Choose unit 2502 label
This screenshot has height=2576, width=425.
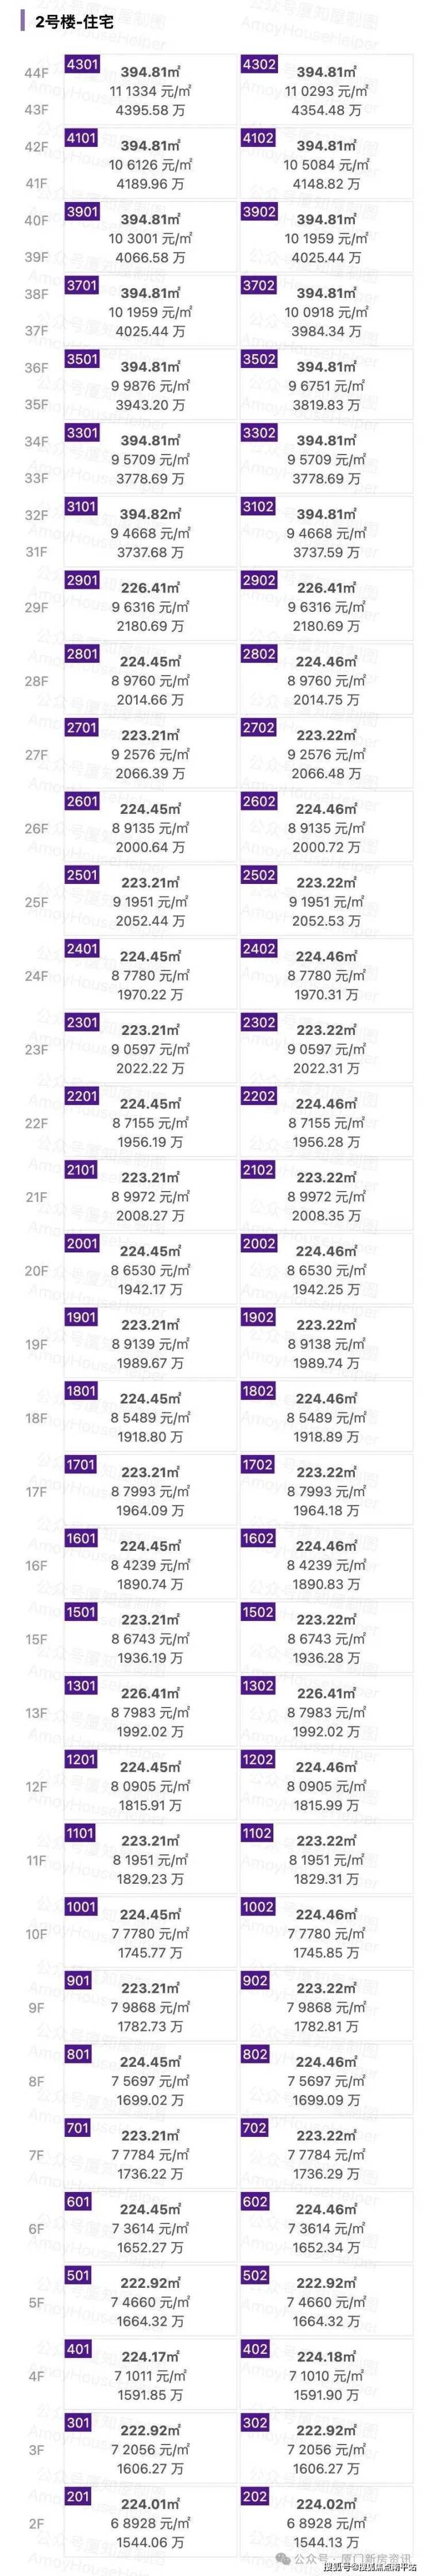click(x=258, y=875)
